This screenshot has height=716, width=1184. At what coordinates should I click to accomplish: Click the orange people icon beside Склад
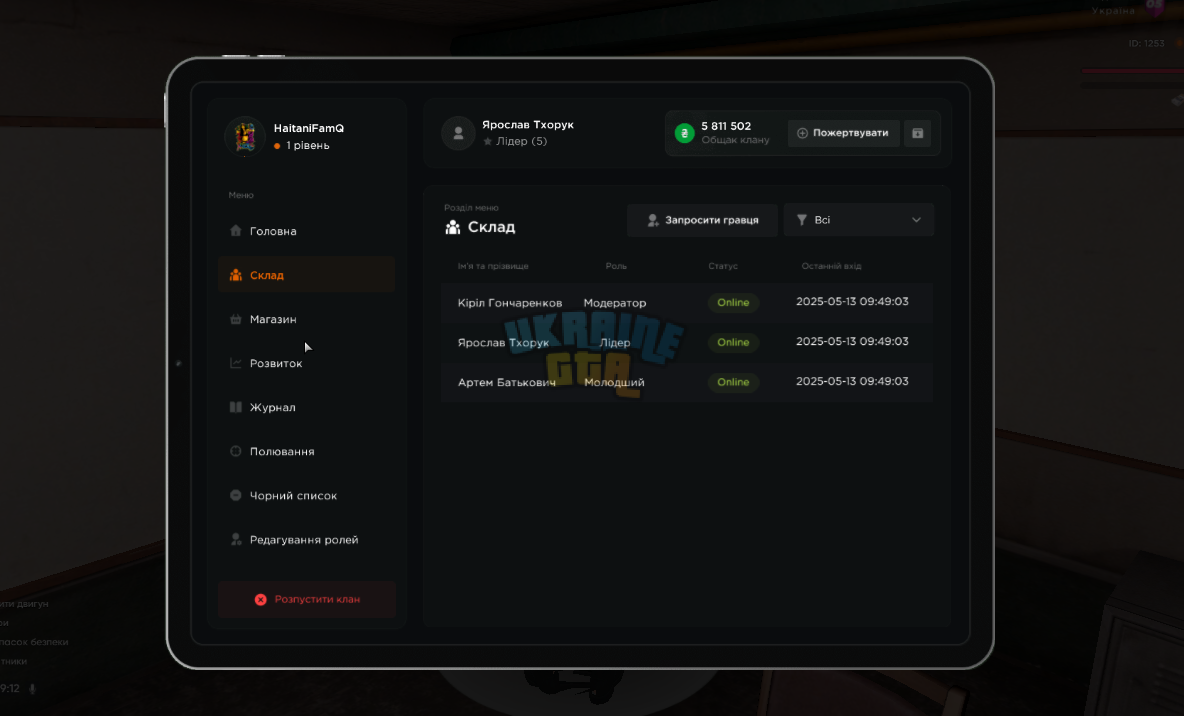point(236,275)
